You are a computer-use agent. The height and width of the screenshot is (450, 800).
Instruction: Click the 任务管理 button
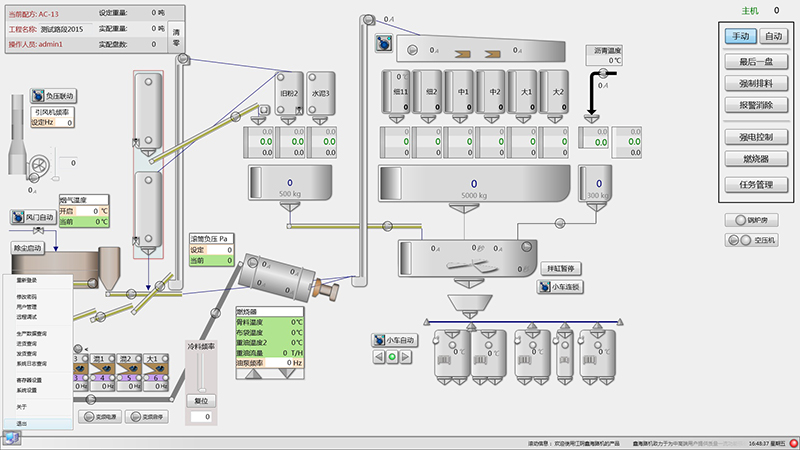pos(756,185)
